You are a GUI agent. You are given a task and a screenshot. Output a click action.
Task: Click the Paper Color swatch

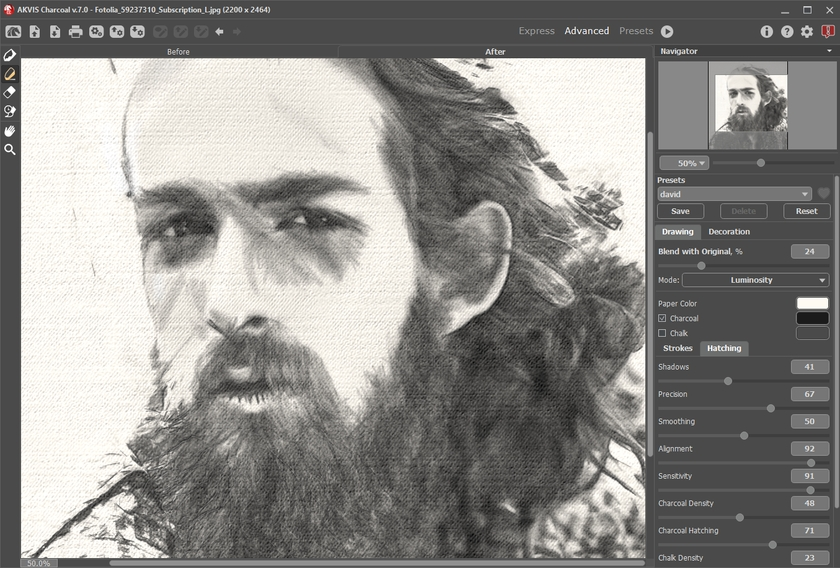(812, 303)
